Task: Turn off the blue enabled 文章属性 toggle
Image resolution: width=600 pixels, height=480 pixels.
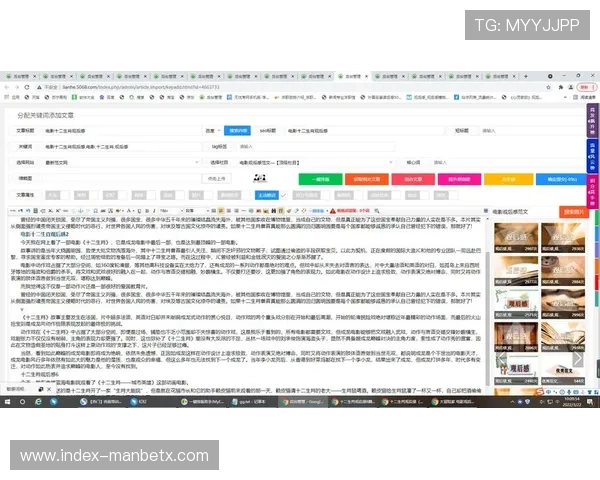Action: [270, 195]
